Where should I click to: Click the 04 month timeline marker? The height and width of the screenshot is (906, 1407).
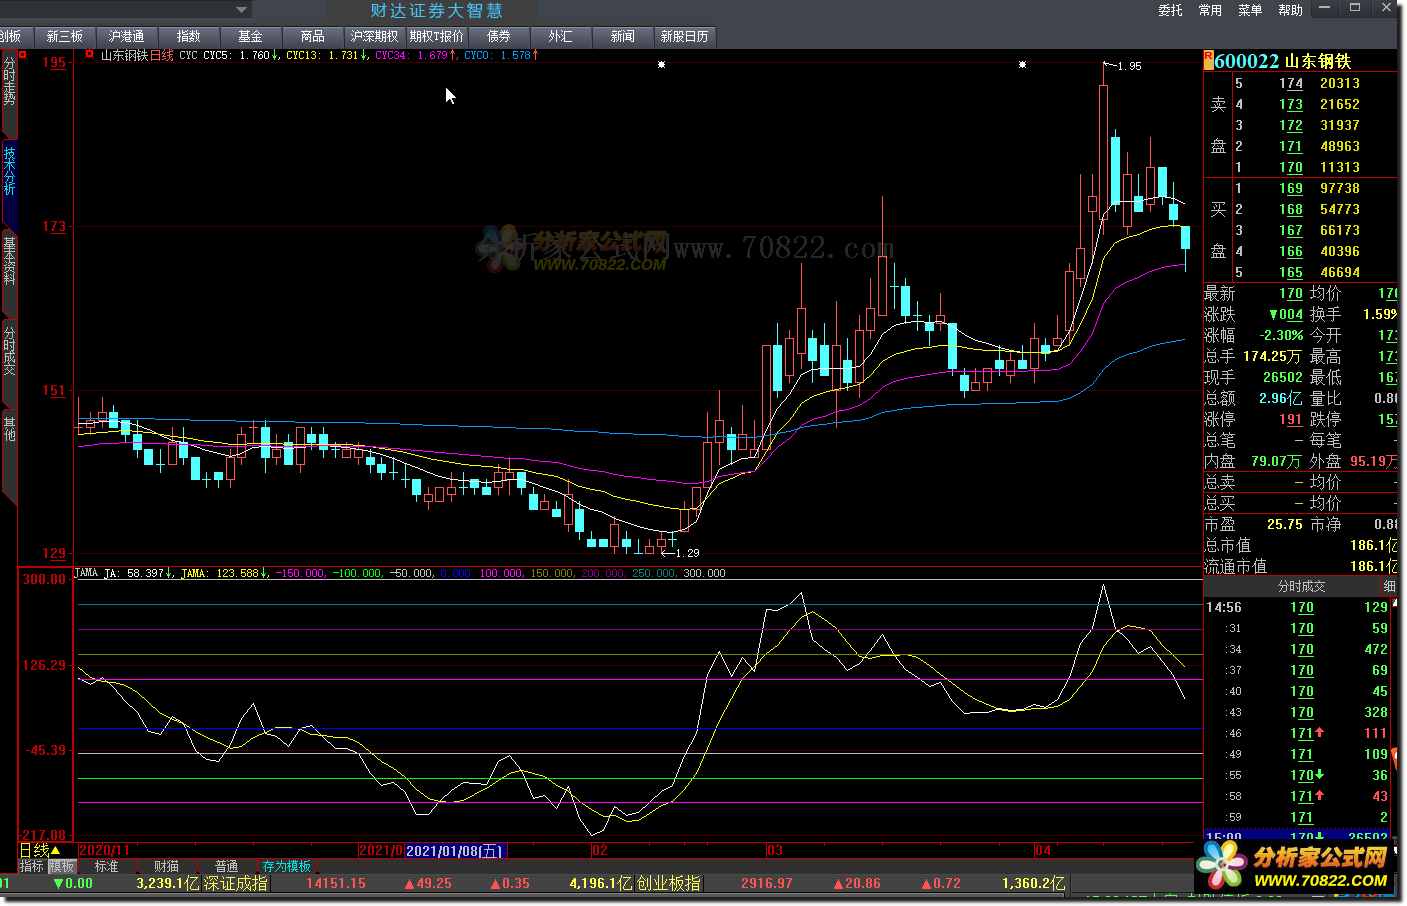tap(1043, 851)
